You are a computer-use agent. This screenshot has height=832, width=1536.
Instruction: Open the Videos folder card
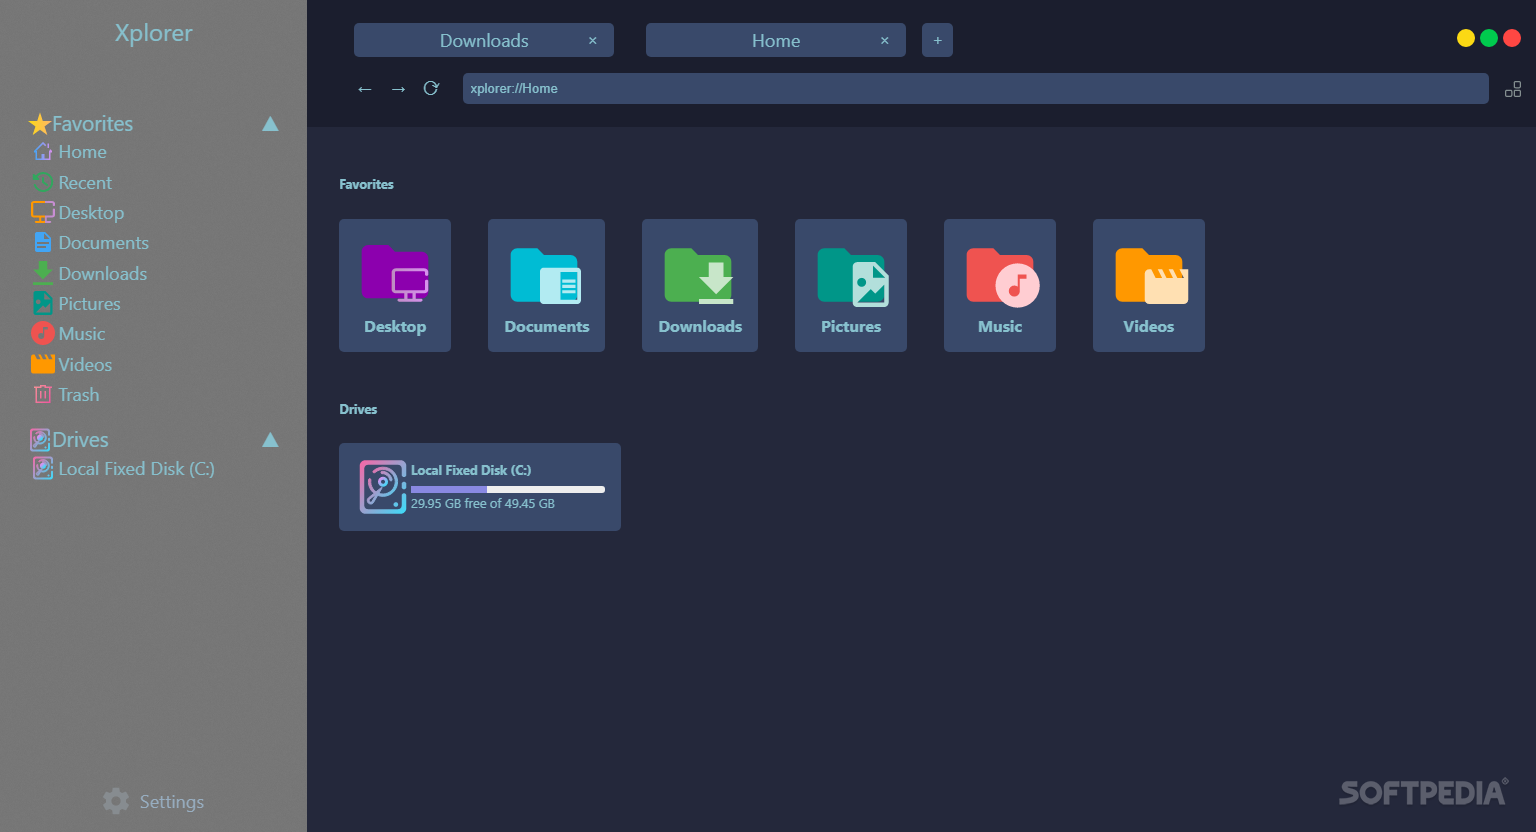tap(1149, 285)
